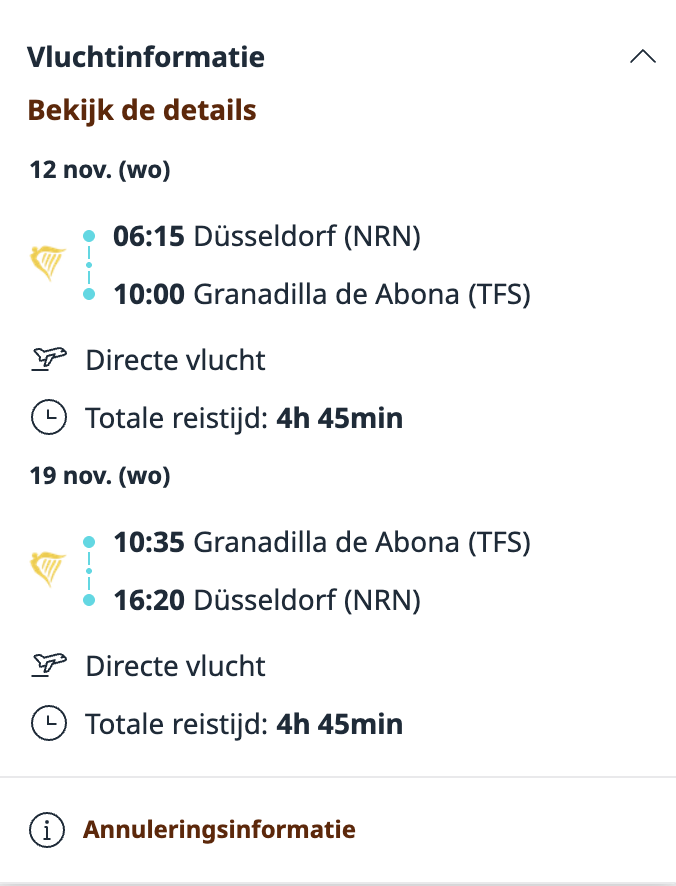Click the Annuleringsinformatie link
The image size is (676, 886).
pyautogui.click(x=219, y=829)
